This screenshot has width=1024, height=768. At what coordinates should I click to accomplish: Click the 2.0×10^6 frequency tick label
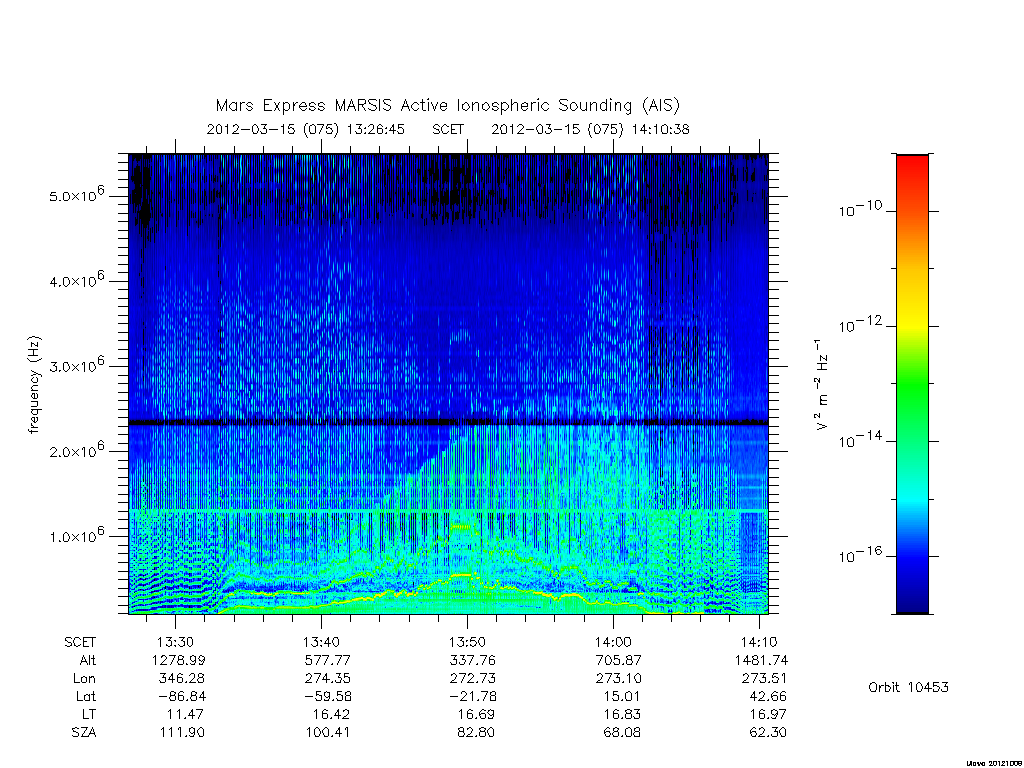(76, 450)
